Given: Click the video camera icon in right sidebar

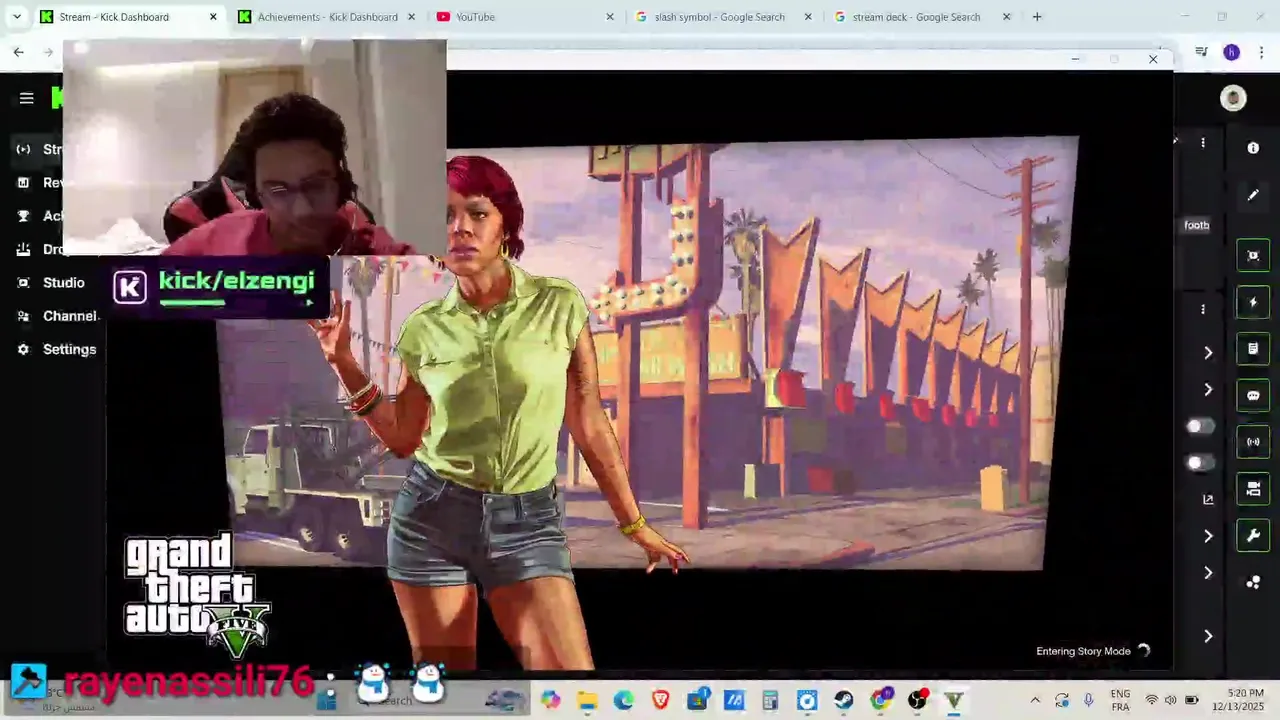Looking at the screenshot, I should coord(1253,489).
